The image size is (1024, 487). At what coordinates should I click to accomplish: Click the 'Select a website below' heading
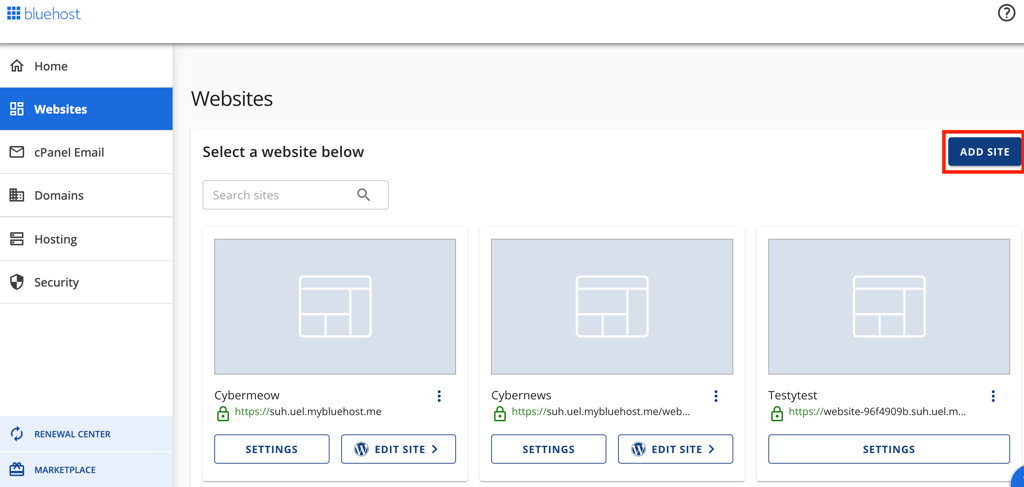[x=283, y=152]
